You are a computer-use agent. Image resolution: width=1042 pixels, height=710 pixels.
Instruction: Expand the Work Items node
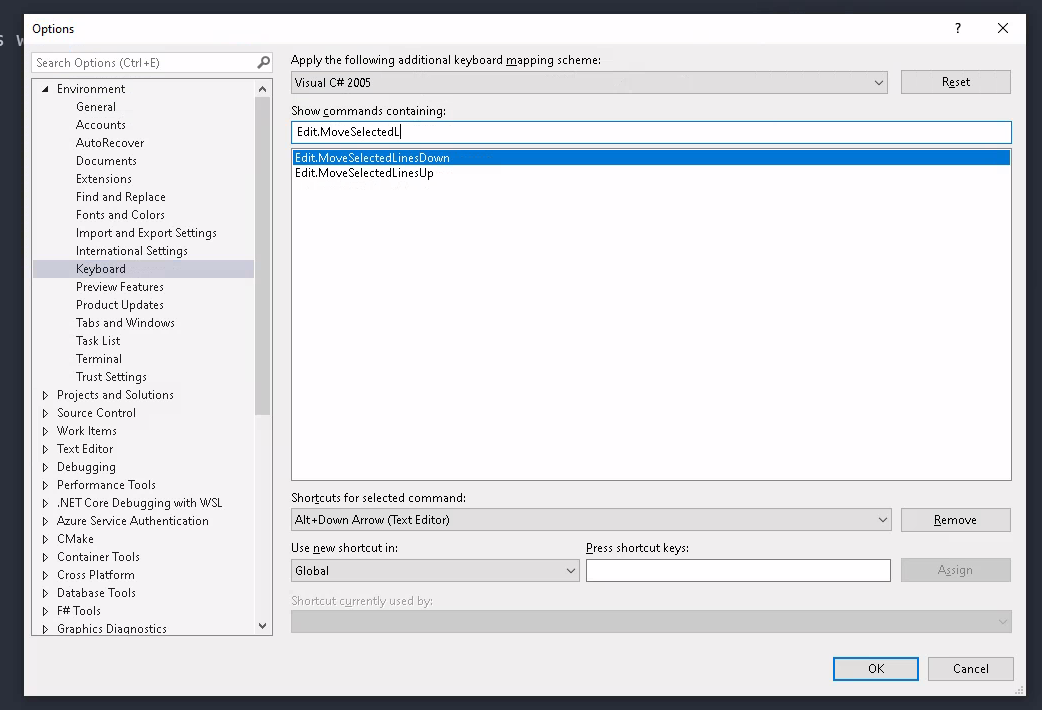(45, 431)
